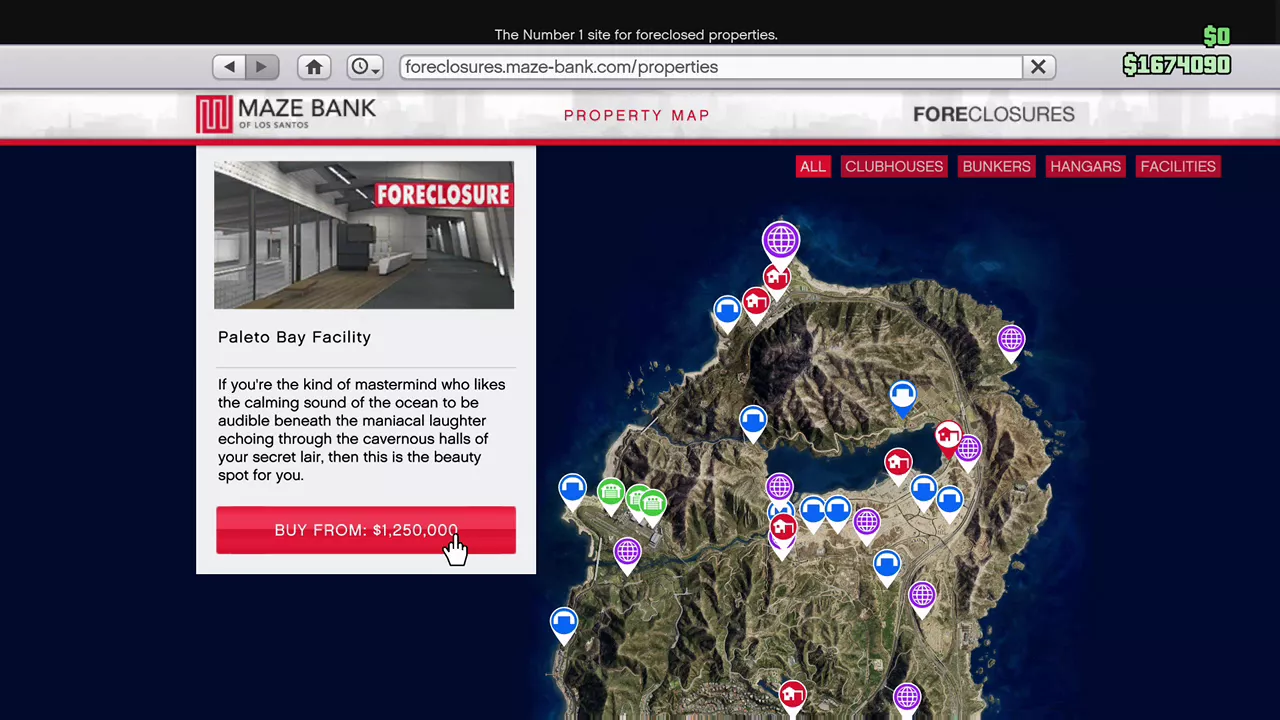Select purple facility marker beside red-pointer clubhouse
Screen dimensions: 1280x720
969,450
